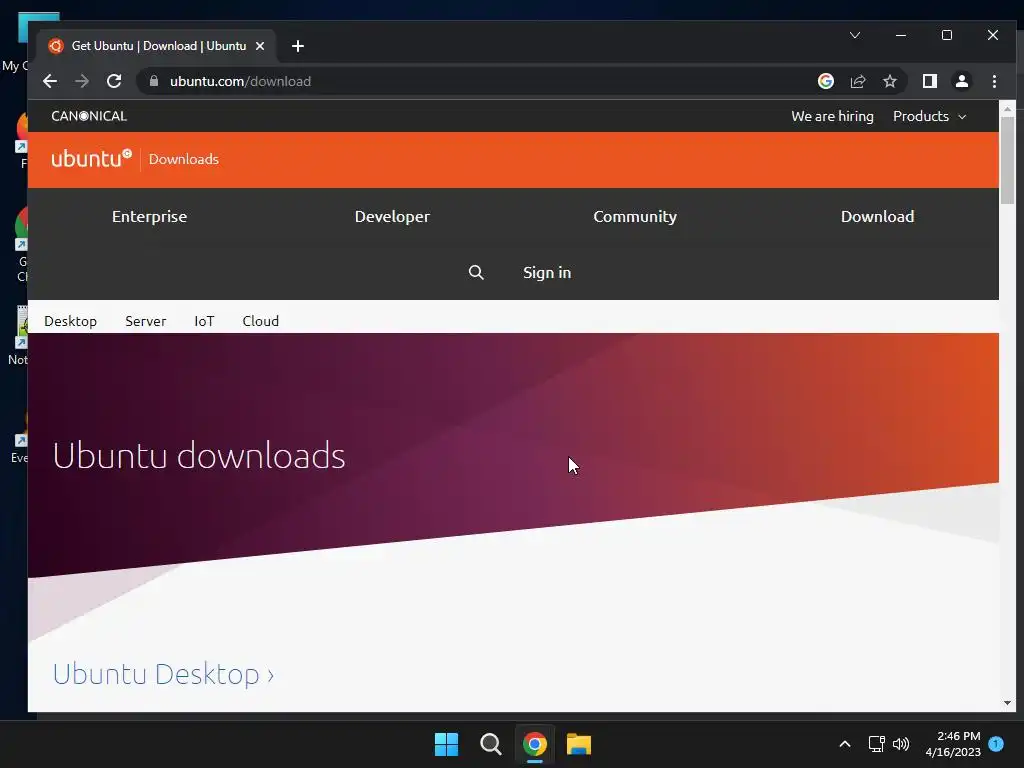Image resolution: width=1024 pixels, height=768 pixels.
Task: Select the Get Ubuntu Download tab
Action: [157, 46]
